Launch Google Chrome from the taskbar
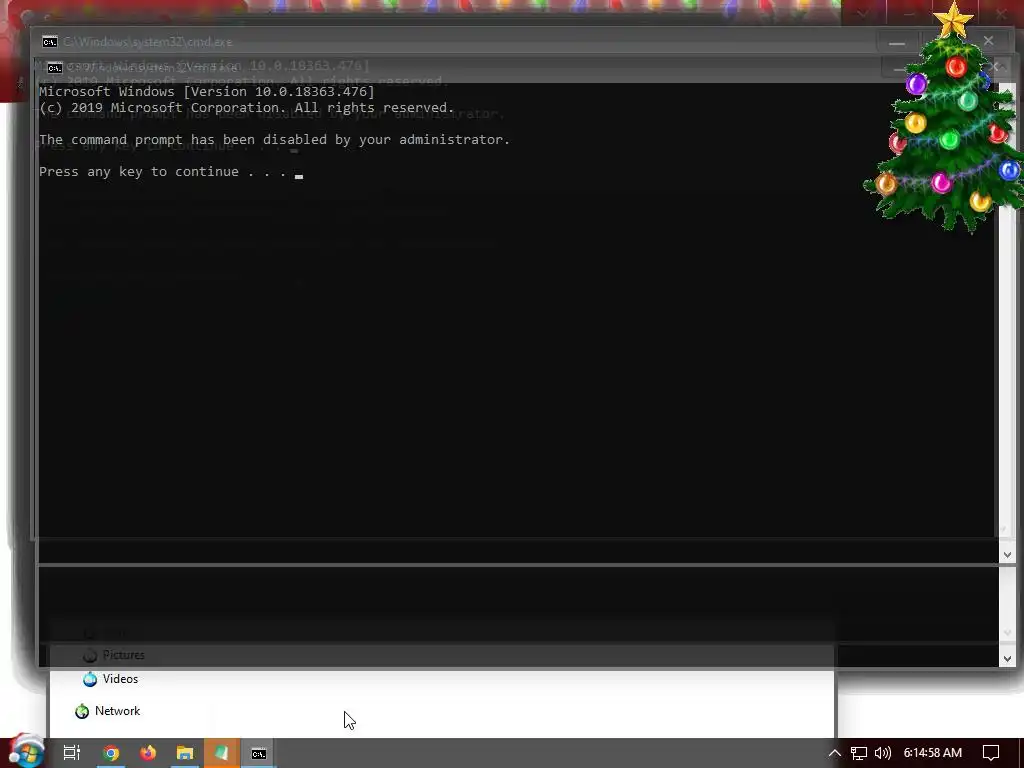 click(111, 753)
